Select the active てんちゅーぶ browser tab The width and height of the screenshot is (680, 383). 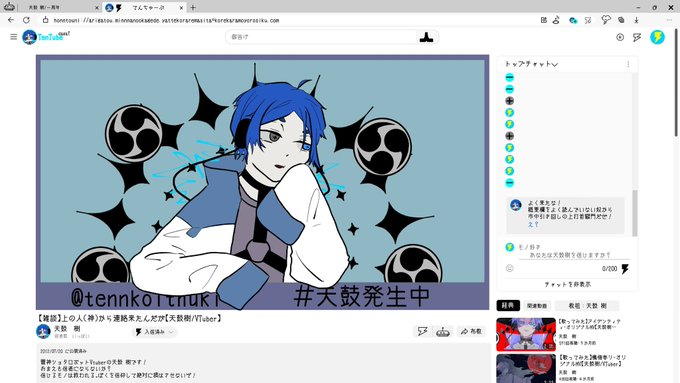click(x=145, y=7)
